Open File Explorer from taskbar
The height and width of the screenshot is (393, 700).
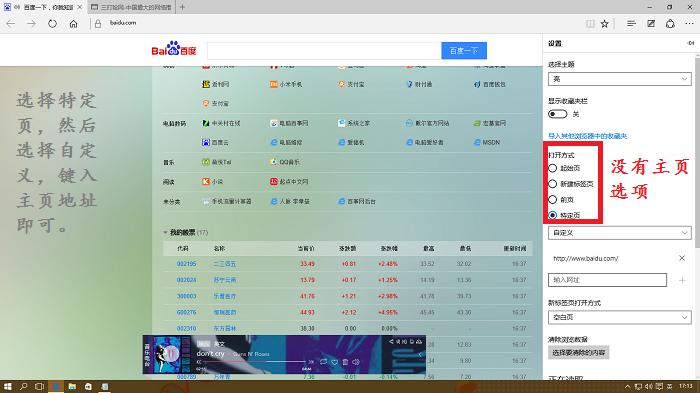(72, 386)
